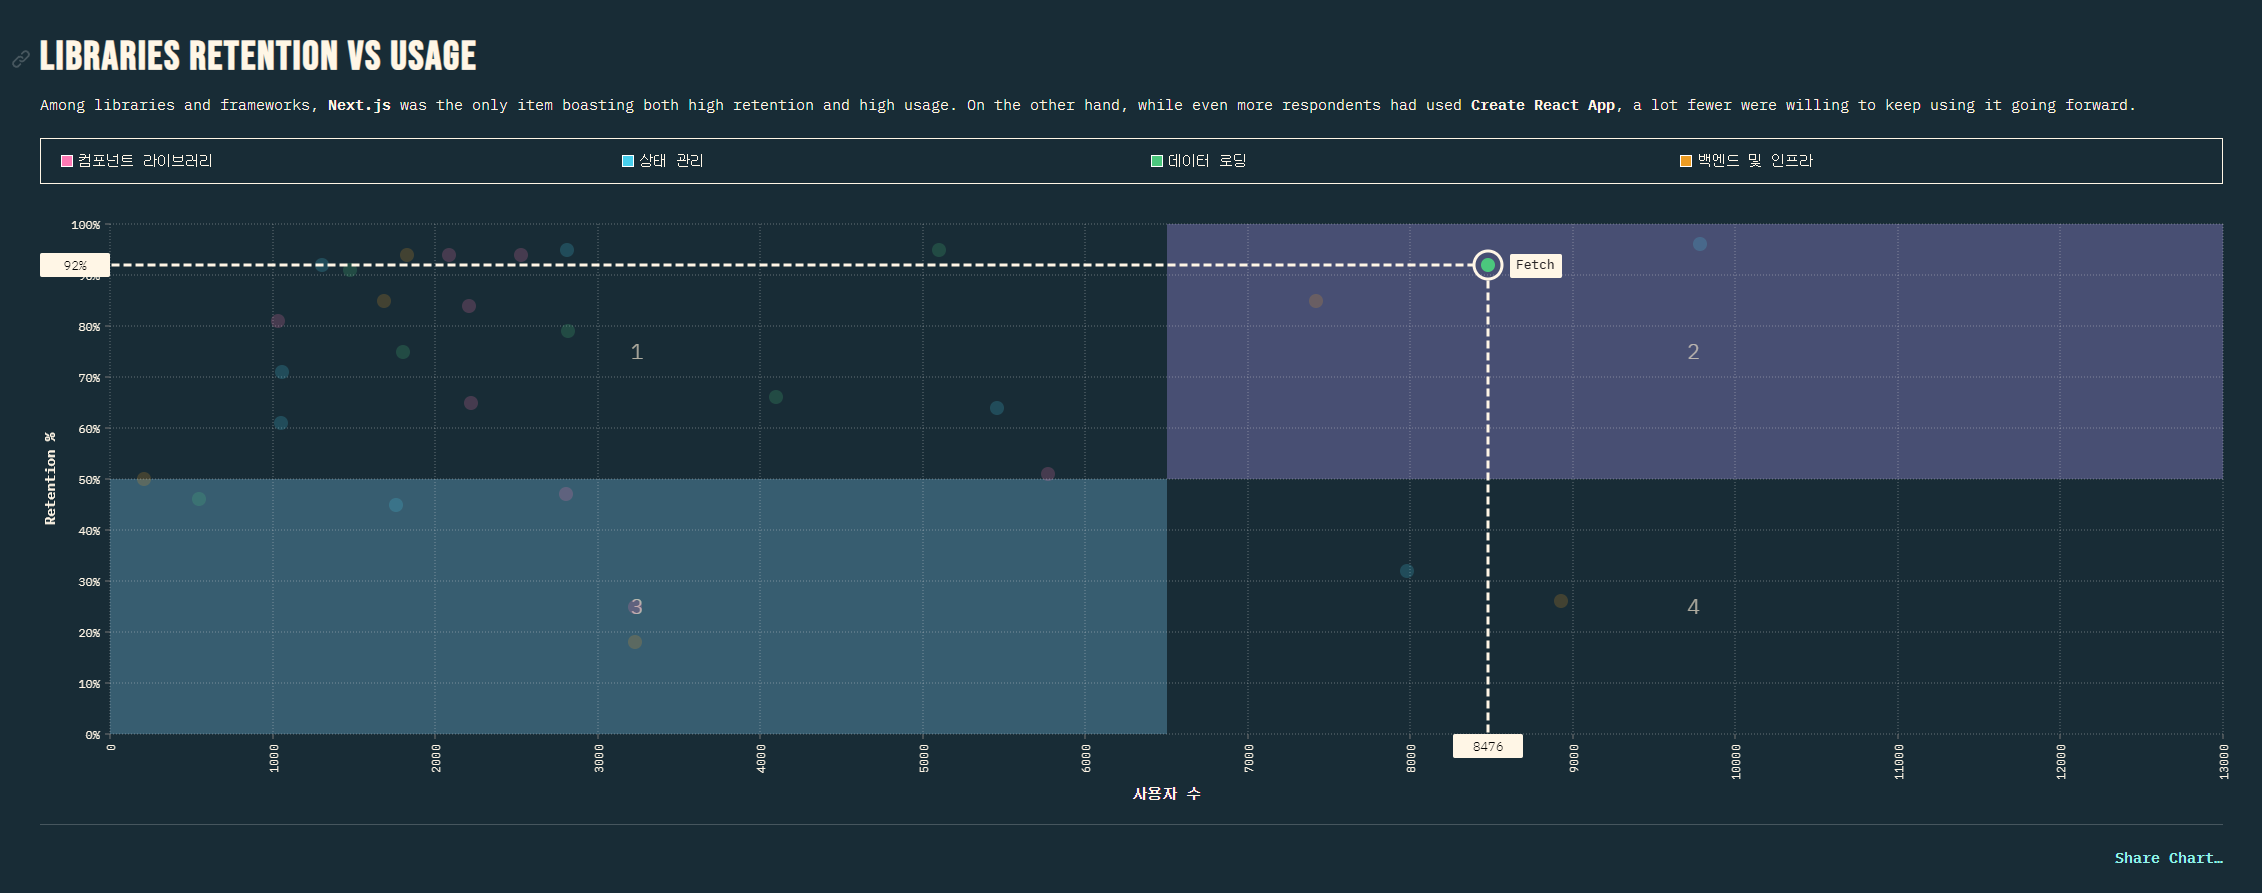Select orange point near 7400 users, 85%

pos(1316,301)
